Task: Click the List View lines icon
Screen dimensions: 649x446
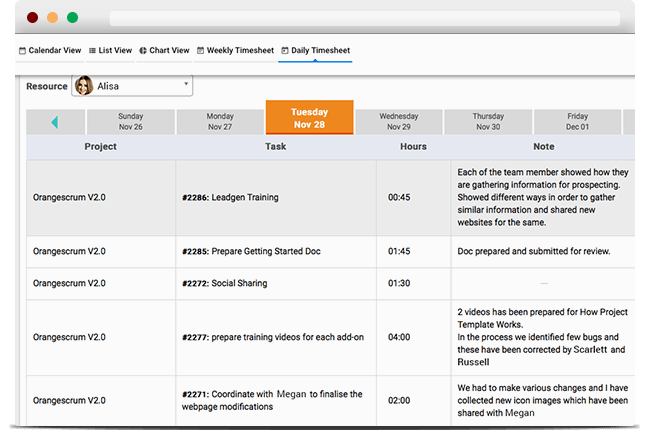Action: click(x=92, y=50)
